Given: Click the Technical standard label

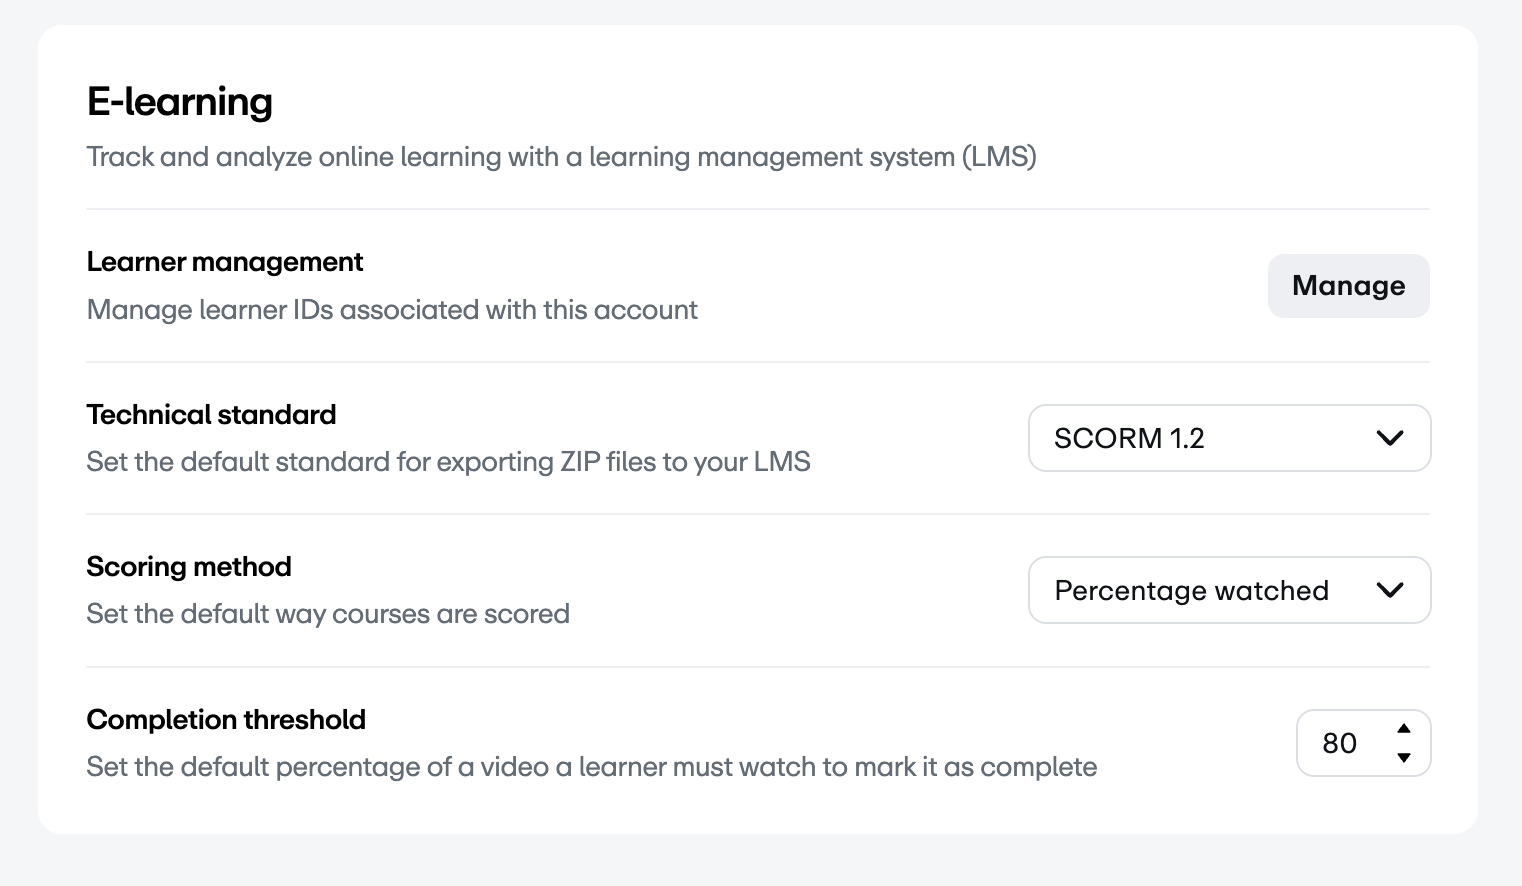Looking at the screenshot, I should (211, 414).
